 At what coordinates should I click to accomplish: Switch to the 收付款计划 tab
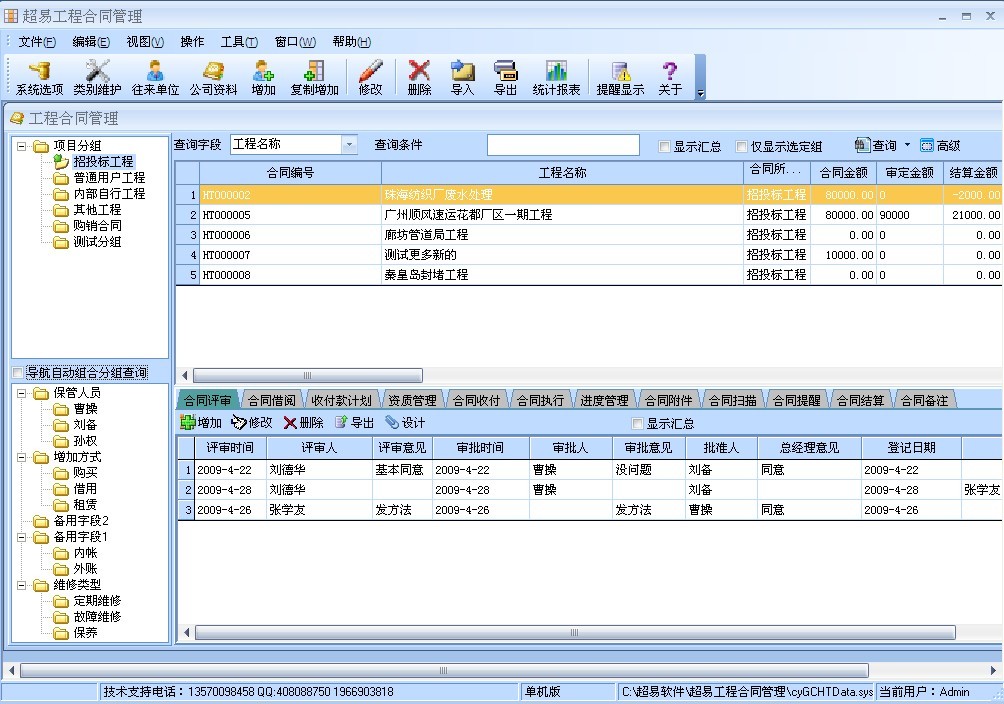point(340,400)
